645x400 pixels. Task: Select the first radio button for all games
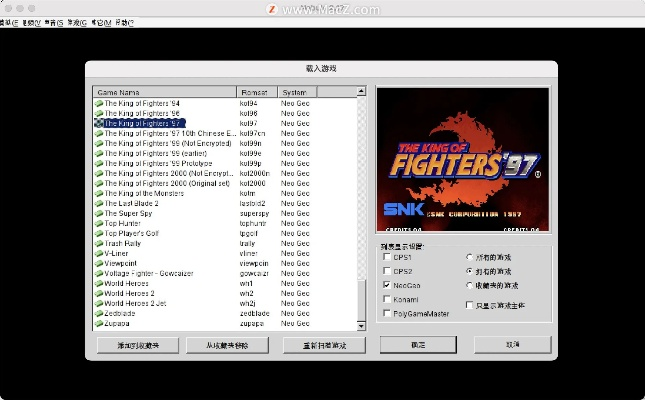click(468, 257)
